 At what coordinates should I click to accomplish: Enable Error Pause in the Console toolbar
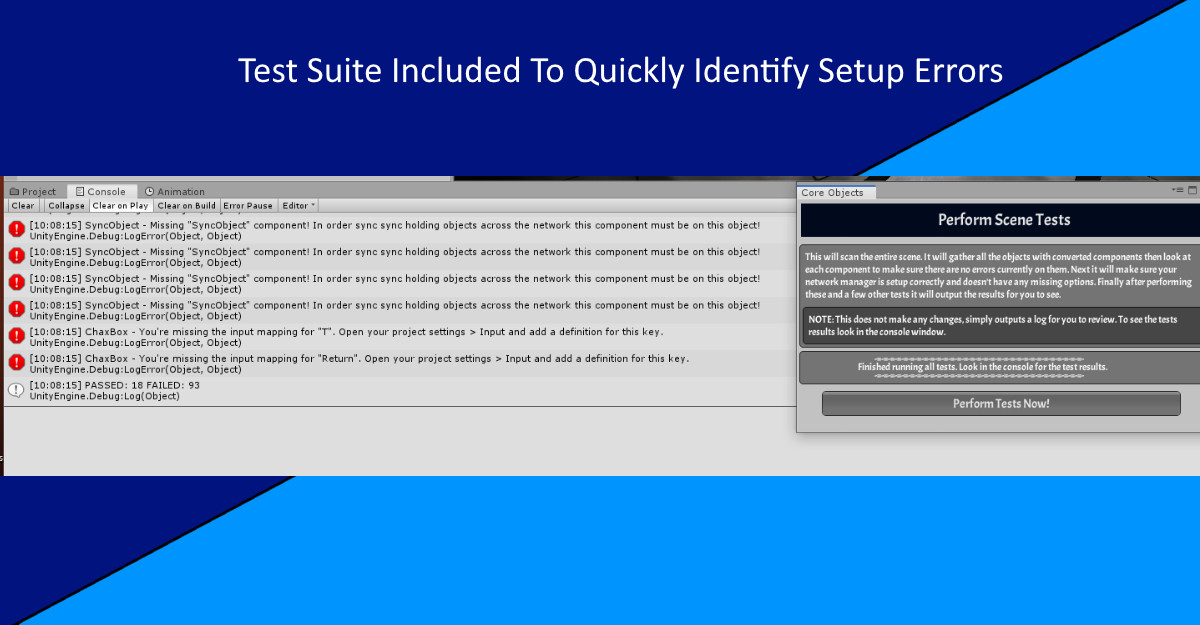coord(248,206)
